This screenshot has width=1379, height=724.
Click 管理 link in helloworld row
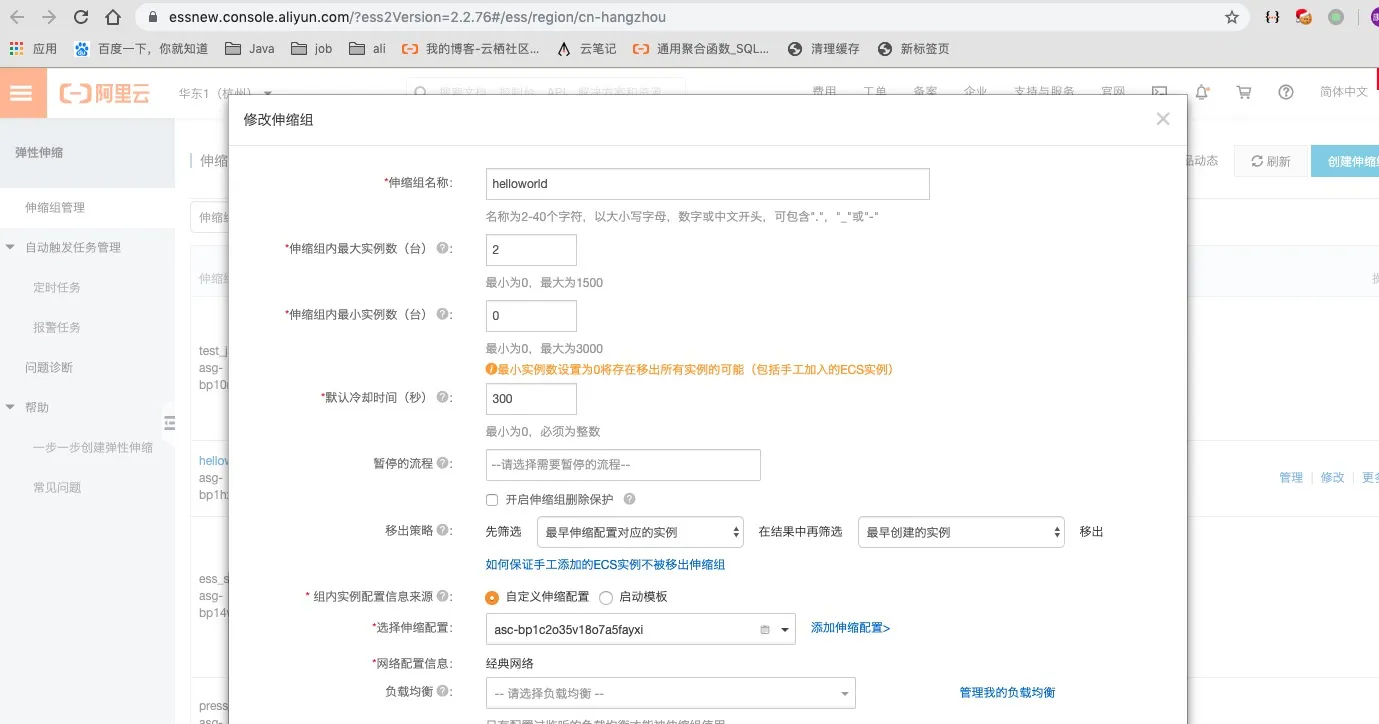[1291, 477]
